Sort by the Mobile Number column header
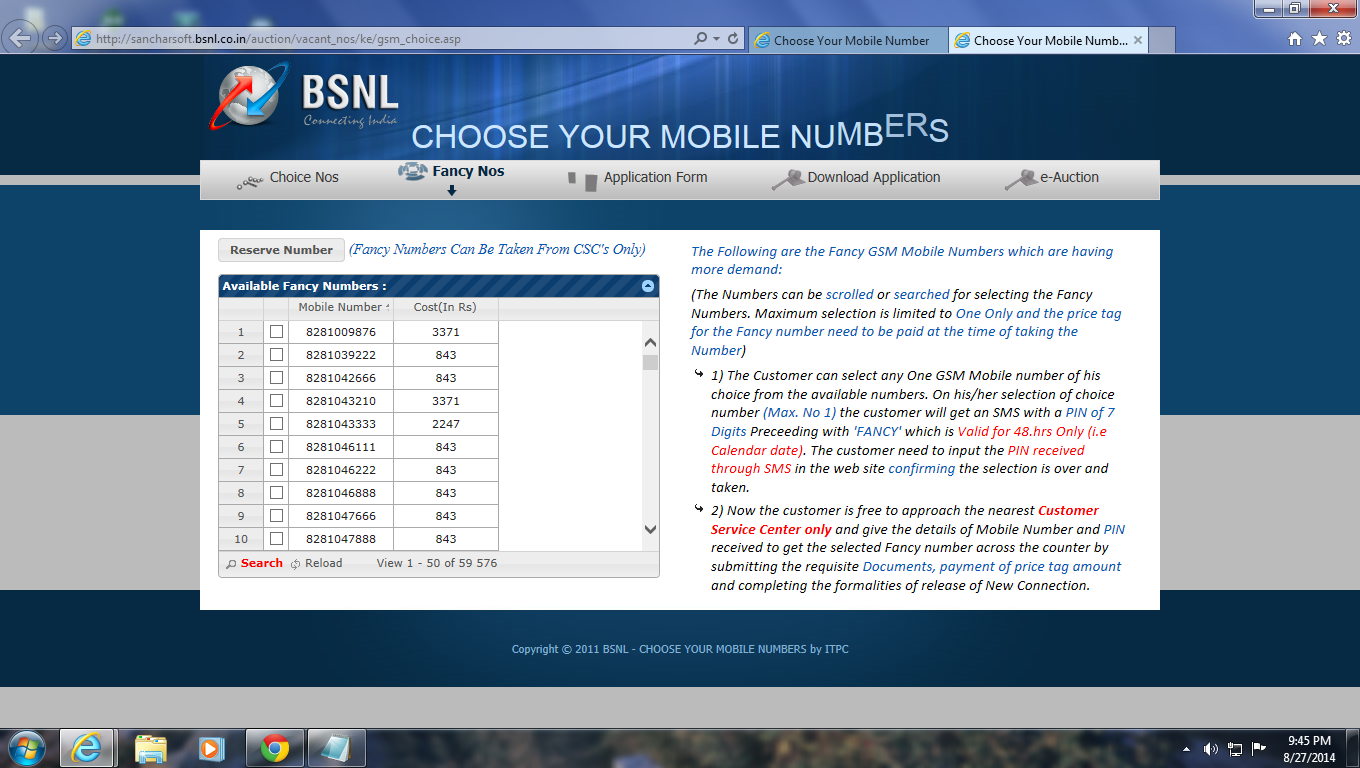Image resolution: width=1360 pixels, height=768 pixels. (341, 308)
